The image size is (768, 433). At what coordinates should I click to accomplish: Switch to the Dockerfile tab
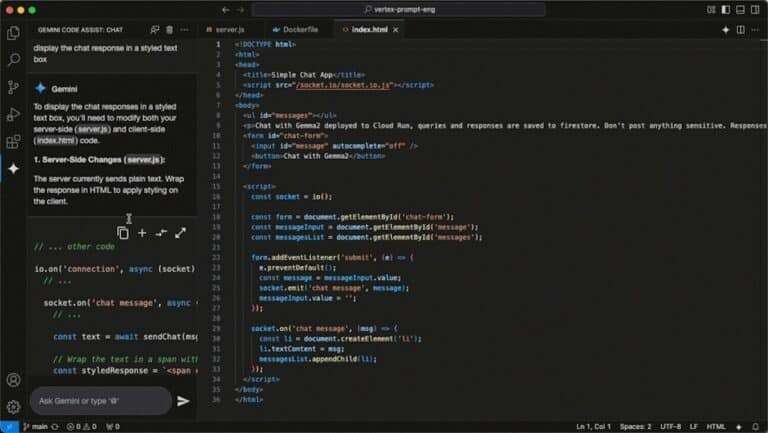tap(295, 30)
